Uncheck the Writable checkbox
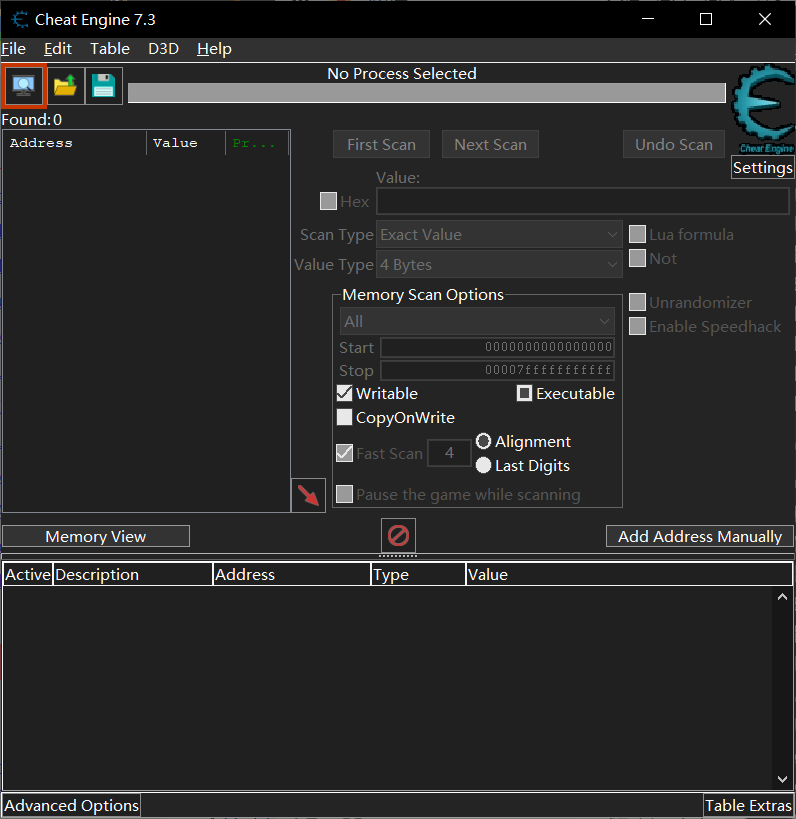Viewport: 796px width, 819px height. pyautogui.click(x=345, y=393)
